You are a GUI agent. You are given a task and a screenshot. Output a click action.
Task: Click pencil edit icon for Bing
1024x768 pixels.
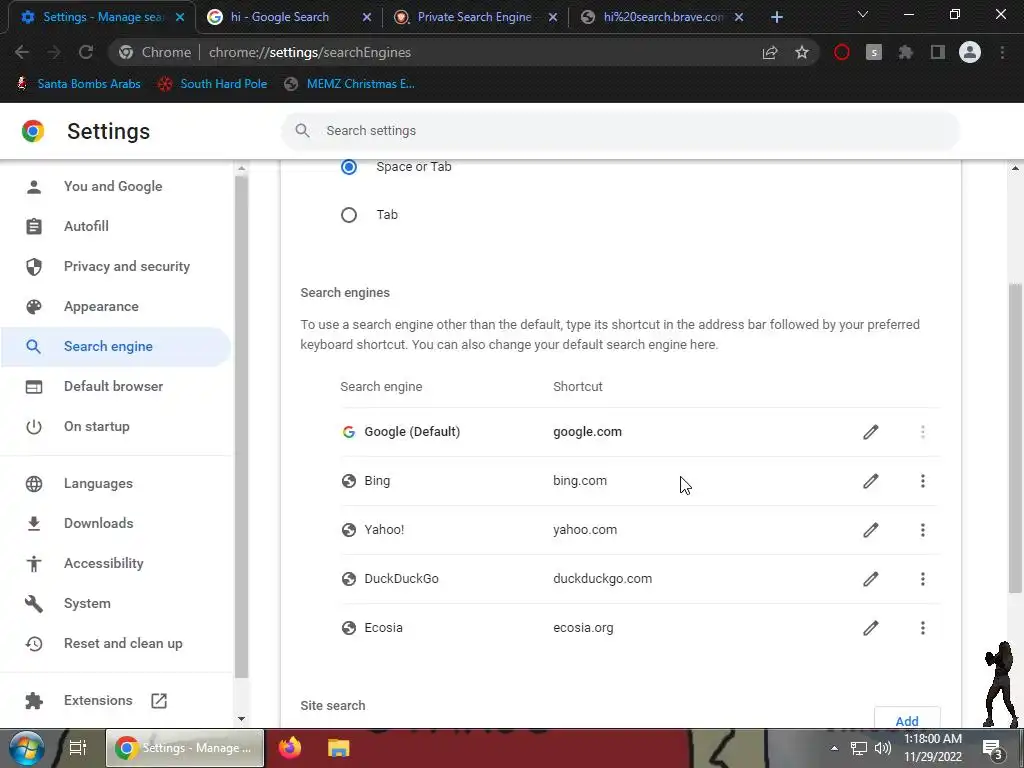click(x=871, y=481)
